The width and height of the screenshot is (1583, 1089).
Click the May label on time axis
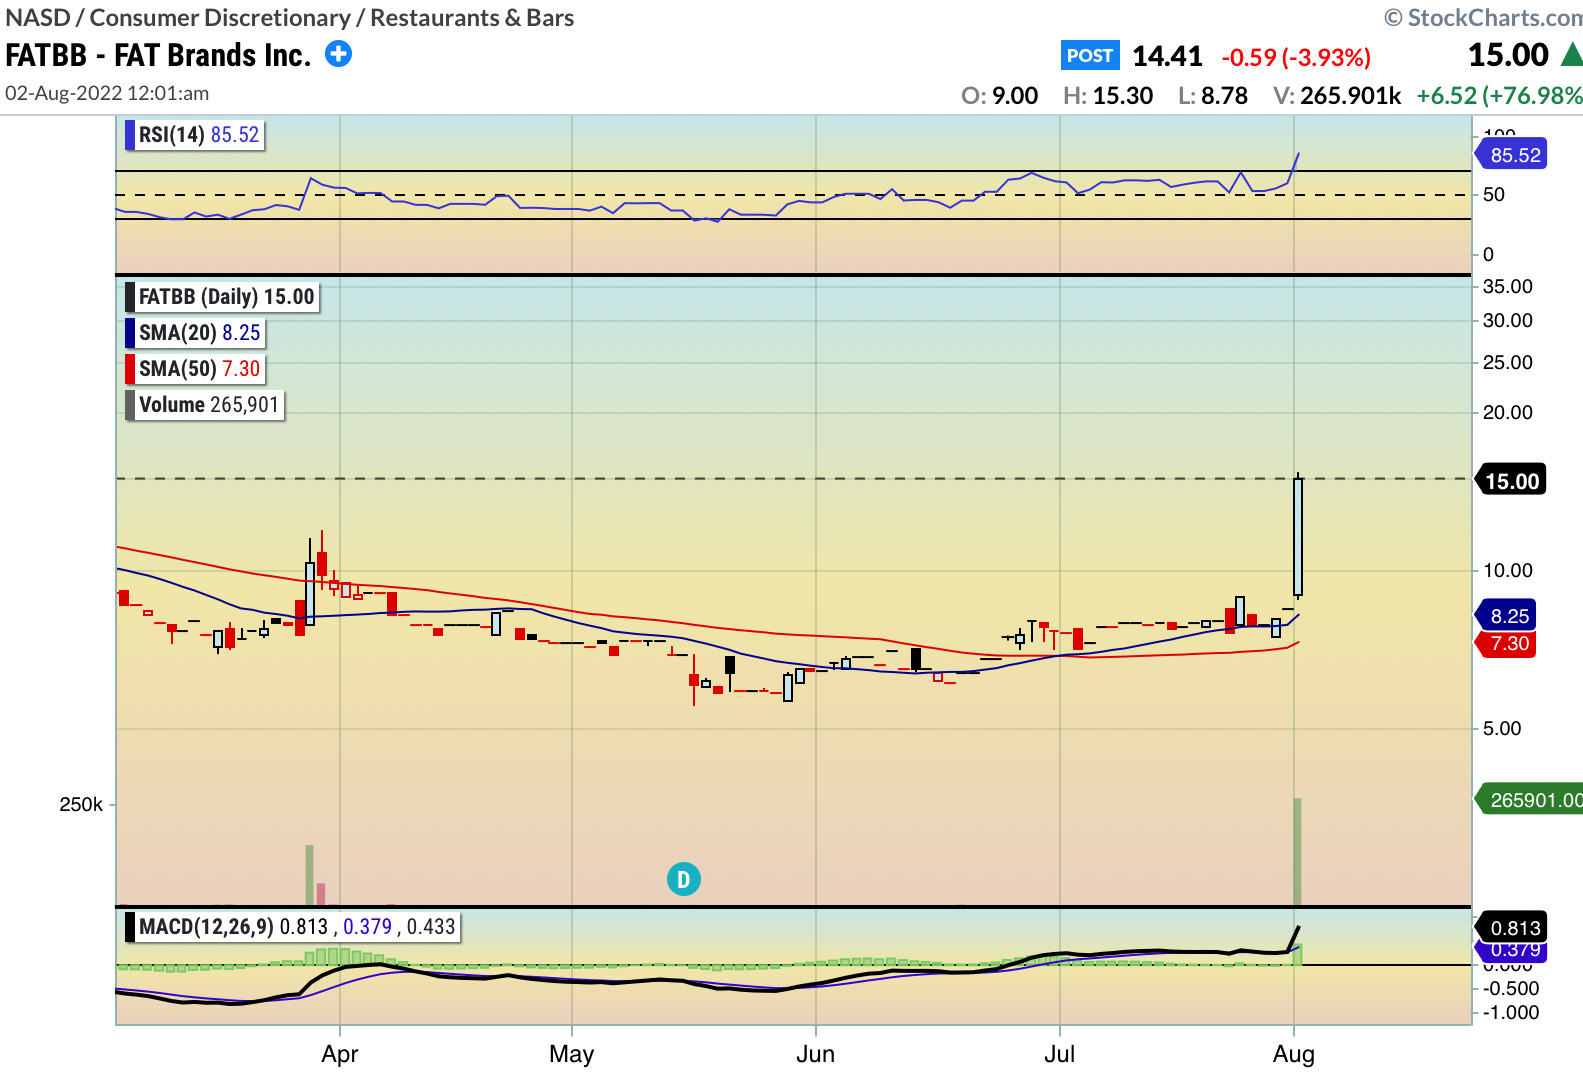572,1054
